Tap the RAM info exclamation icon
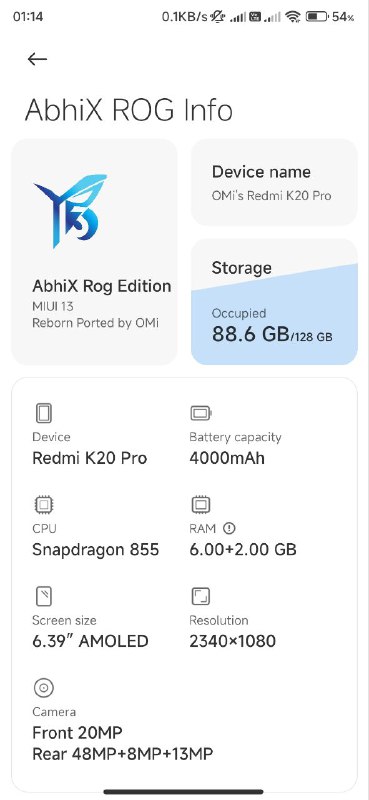This screenshot has width=369, height=800. [230, 528]
